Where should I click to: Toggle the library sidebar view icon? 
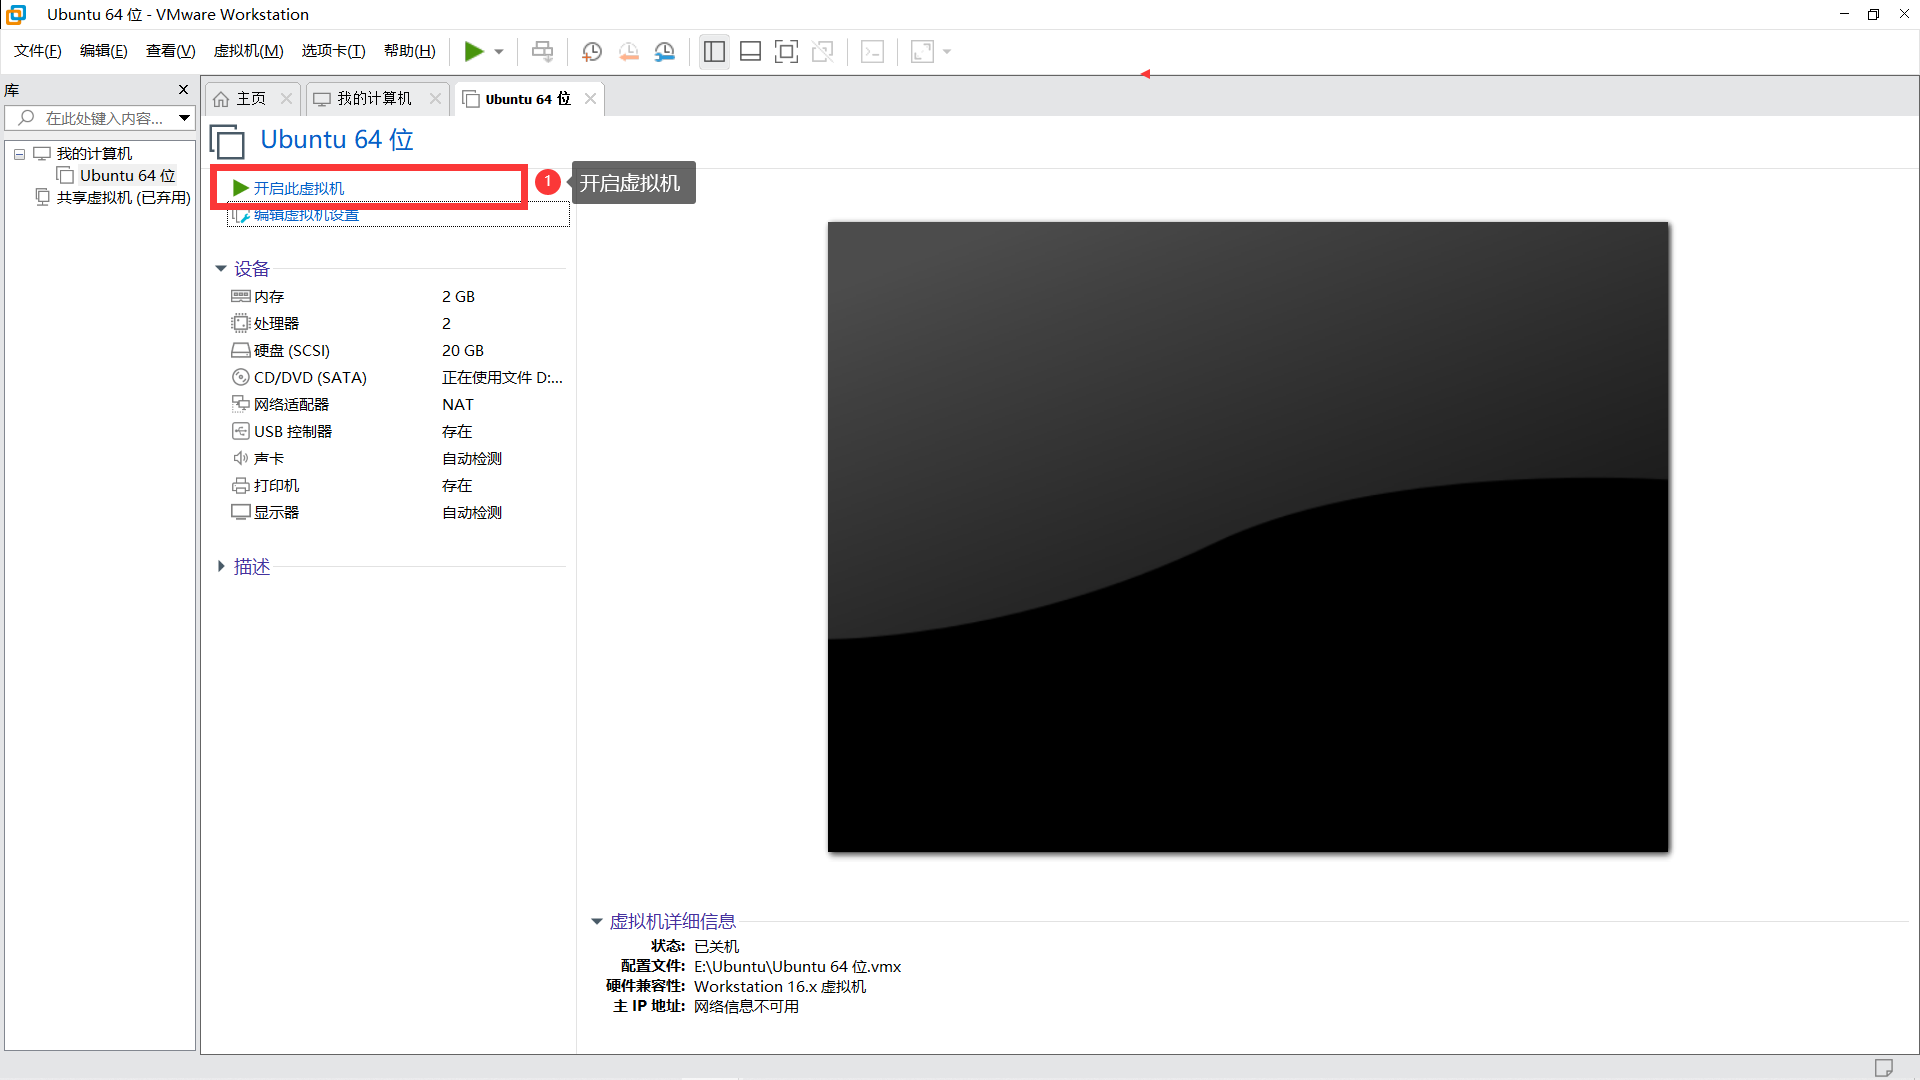tap(714, 52)
